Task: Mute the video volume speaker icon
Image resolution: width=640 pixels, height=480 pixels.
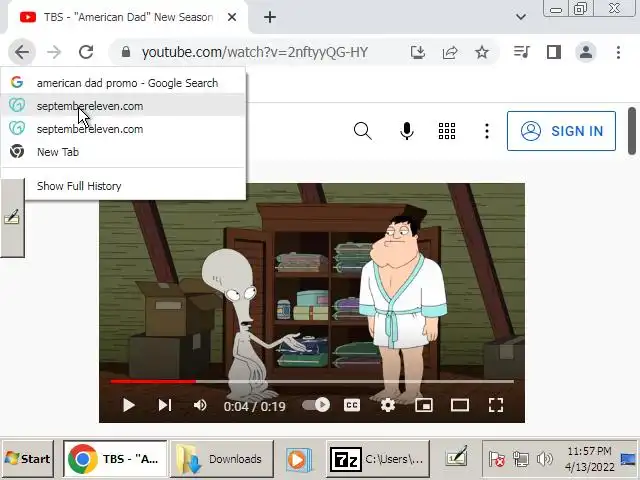Action: pyautogui.click(x=200, y=405)
